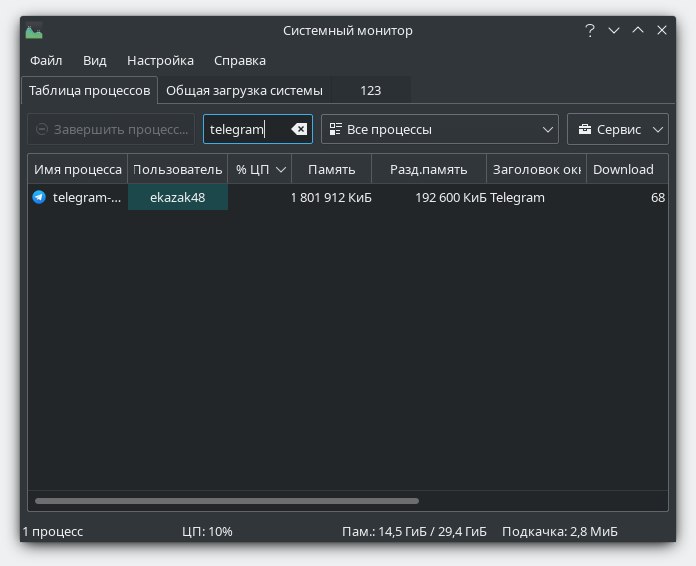Click the Подкачка: 2,8 МиБ status entry

coord(560,531)
